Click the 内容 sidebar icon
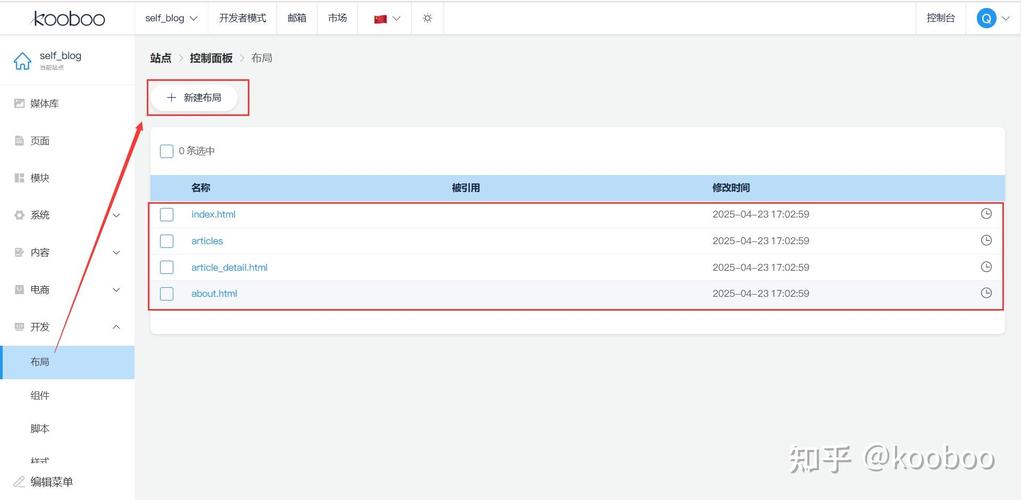The width and height of the screenshot is (1021, 500). pyautogui.click(x=20, y=253)
